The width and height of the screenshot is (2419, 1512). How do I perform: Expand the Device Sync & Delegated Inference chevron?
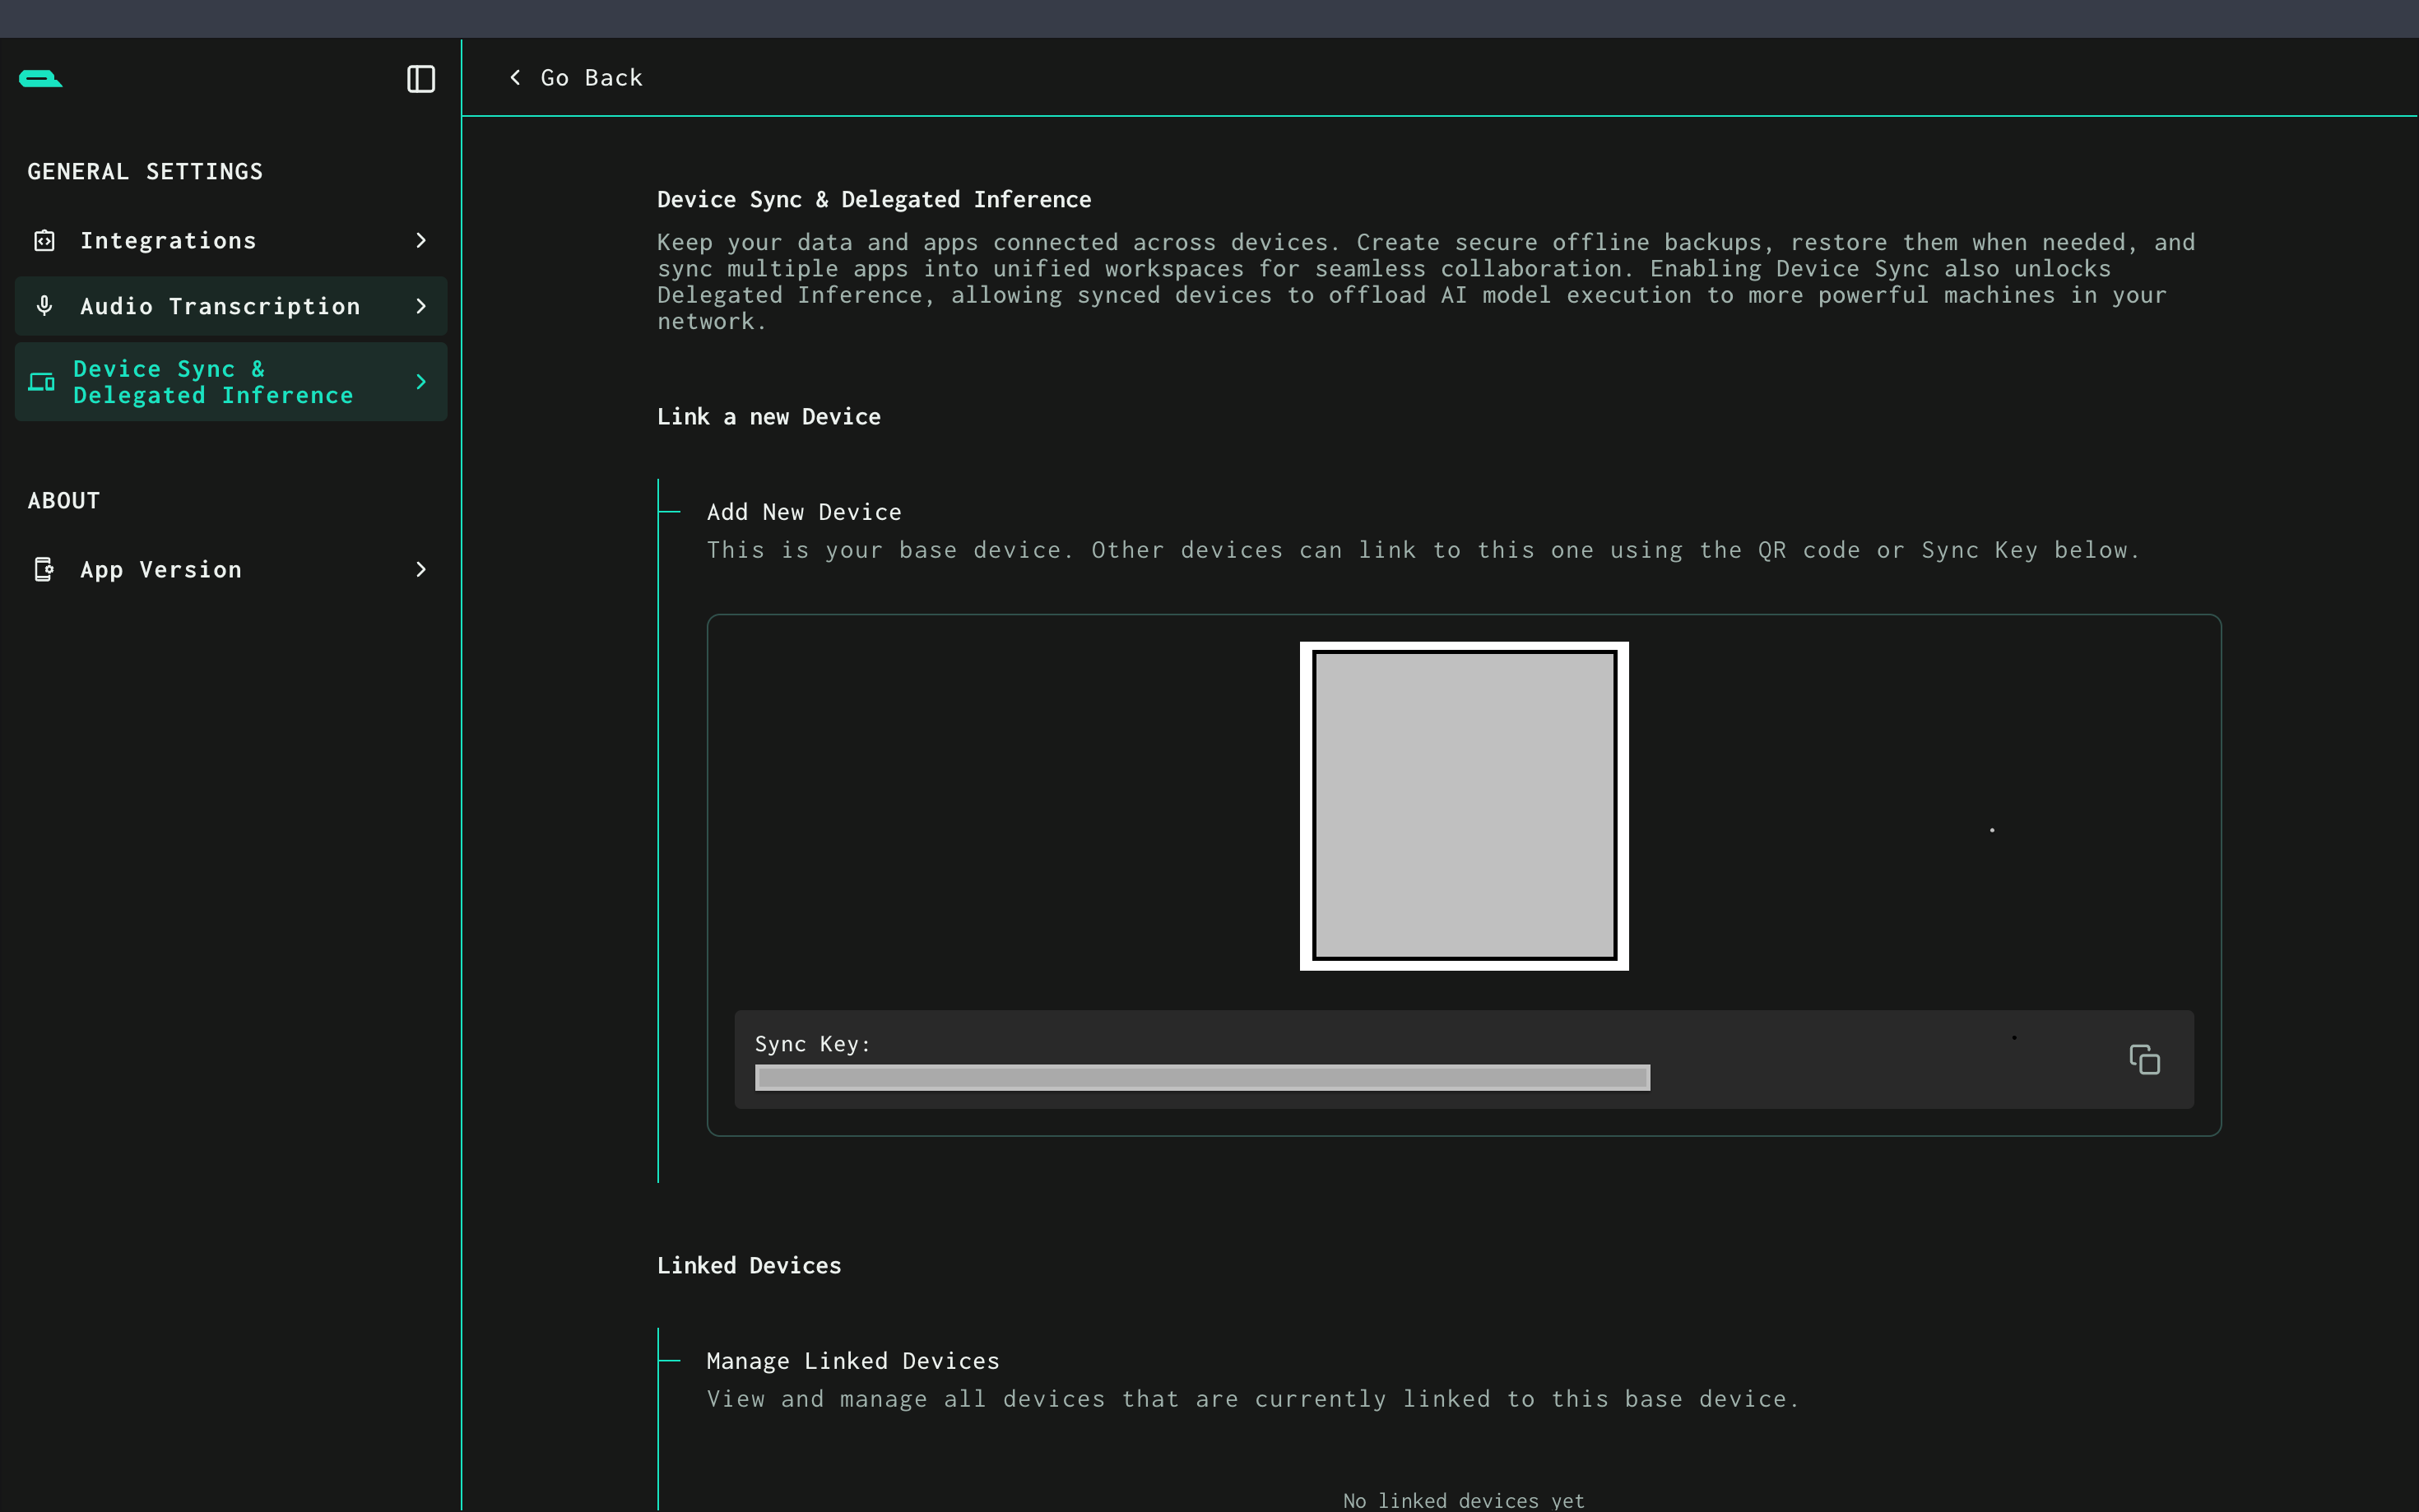[x=421, y=382]
